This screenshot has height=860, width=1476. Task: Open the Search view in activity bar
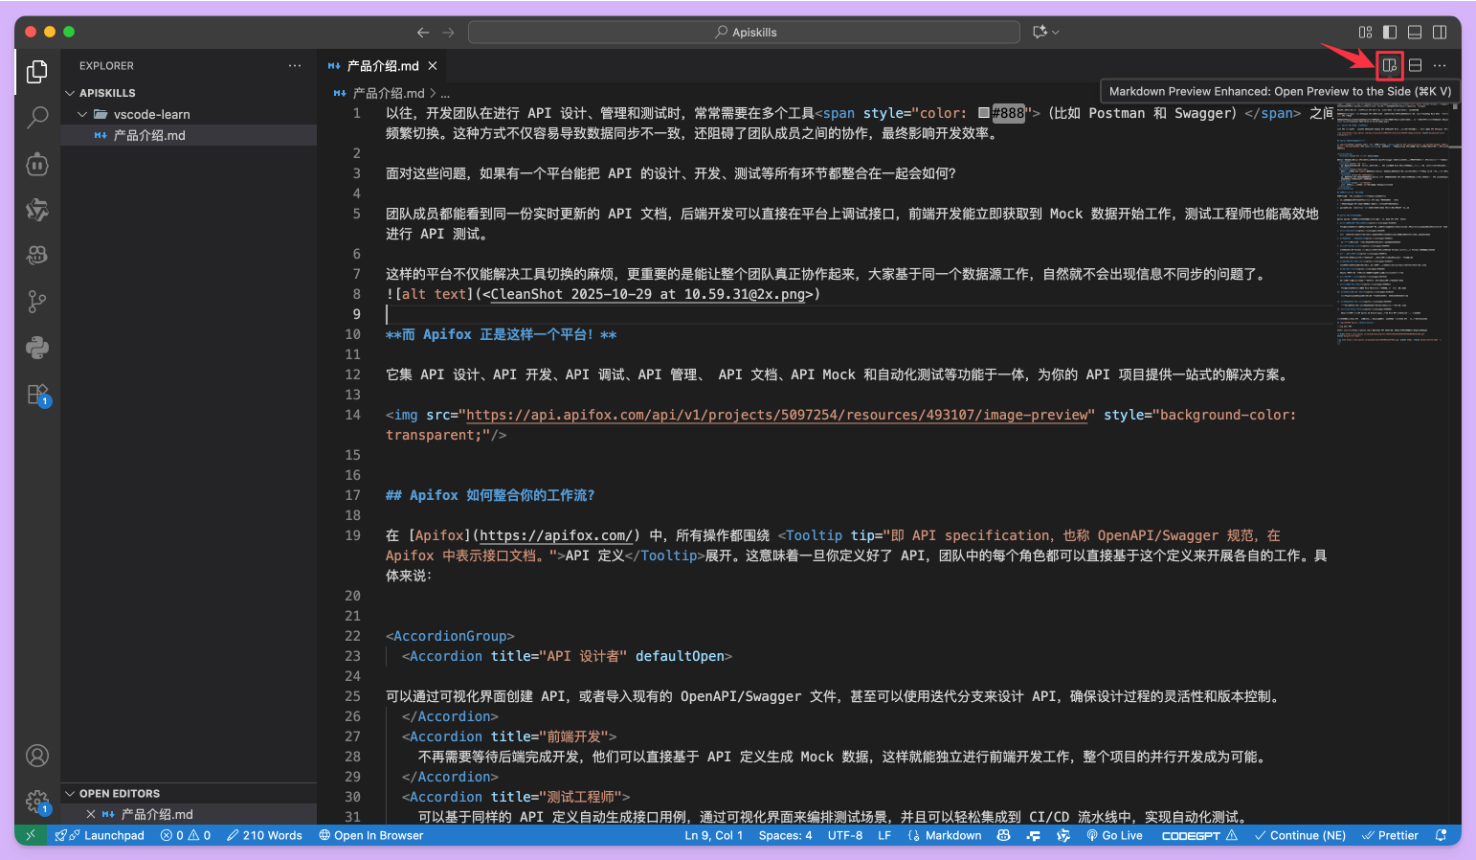(37, 118)
